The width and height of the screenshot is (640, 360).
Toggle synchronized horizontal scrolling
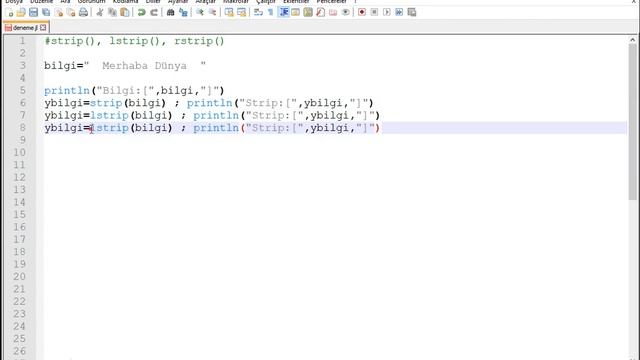click(242, 12)
